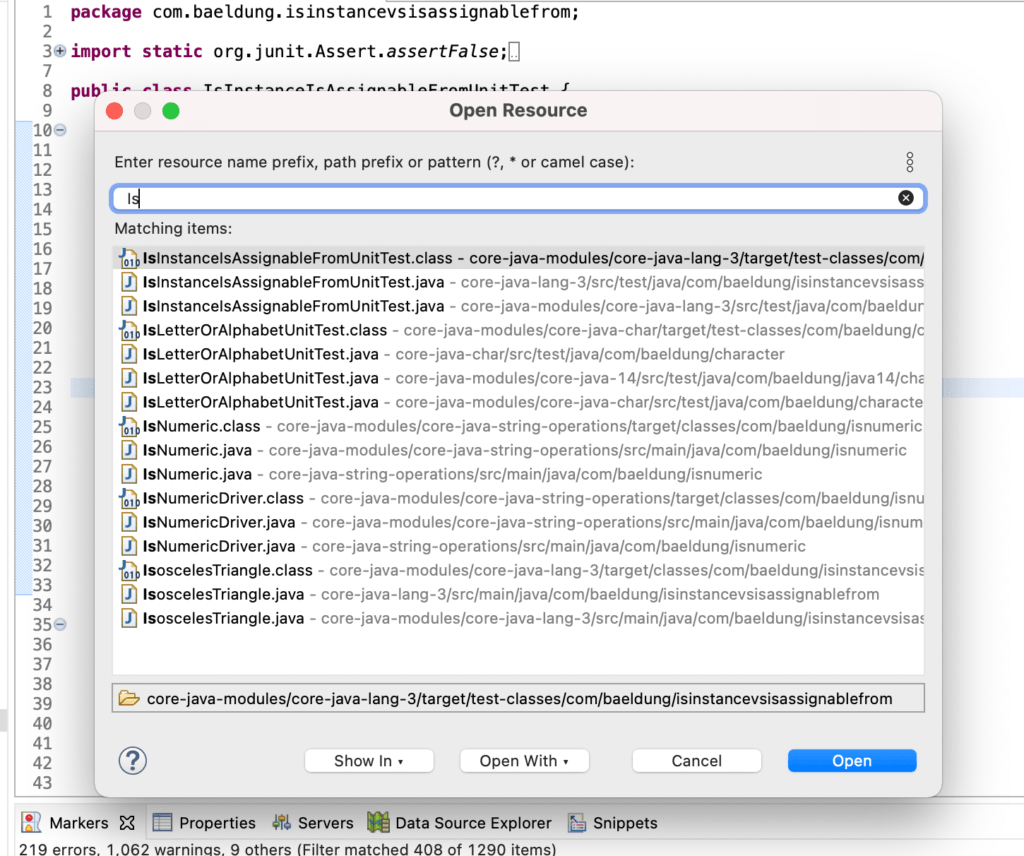Click the Java icon beside IsLetterOrAlphabetUnitTest.java

[130, 354]
